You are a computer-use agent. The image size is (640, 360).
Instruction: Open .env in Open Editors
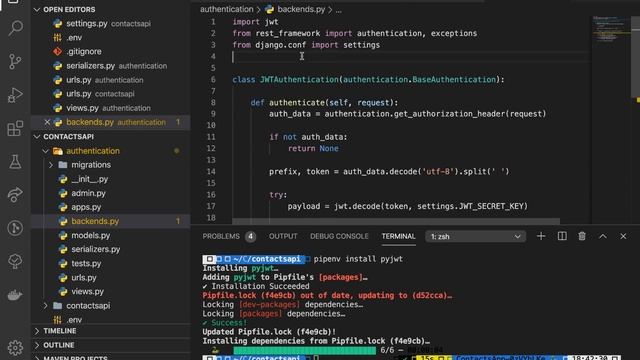74,38
